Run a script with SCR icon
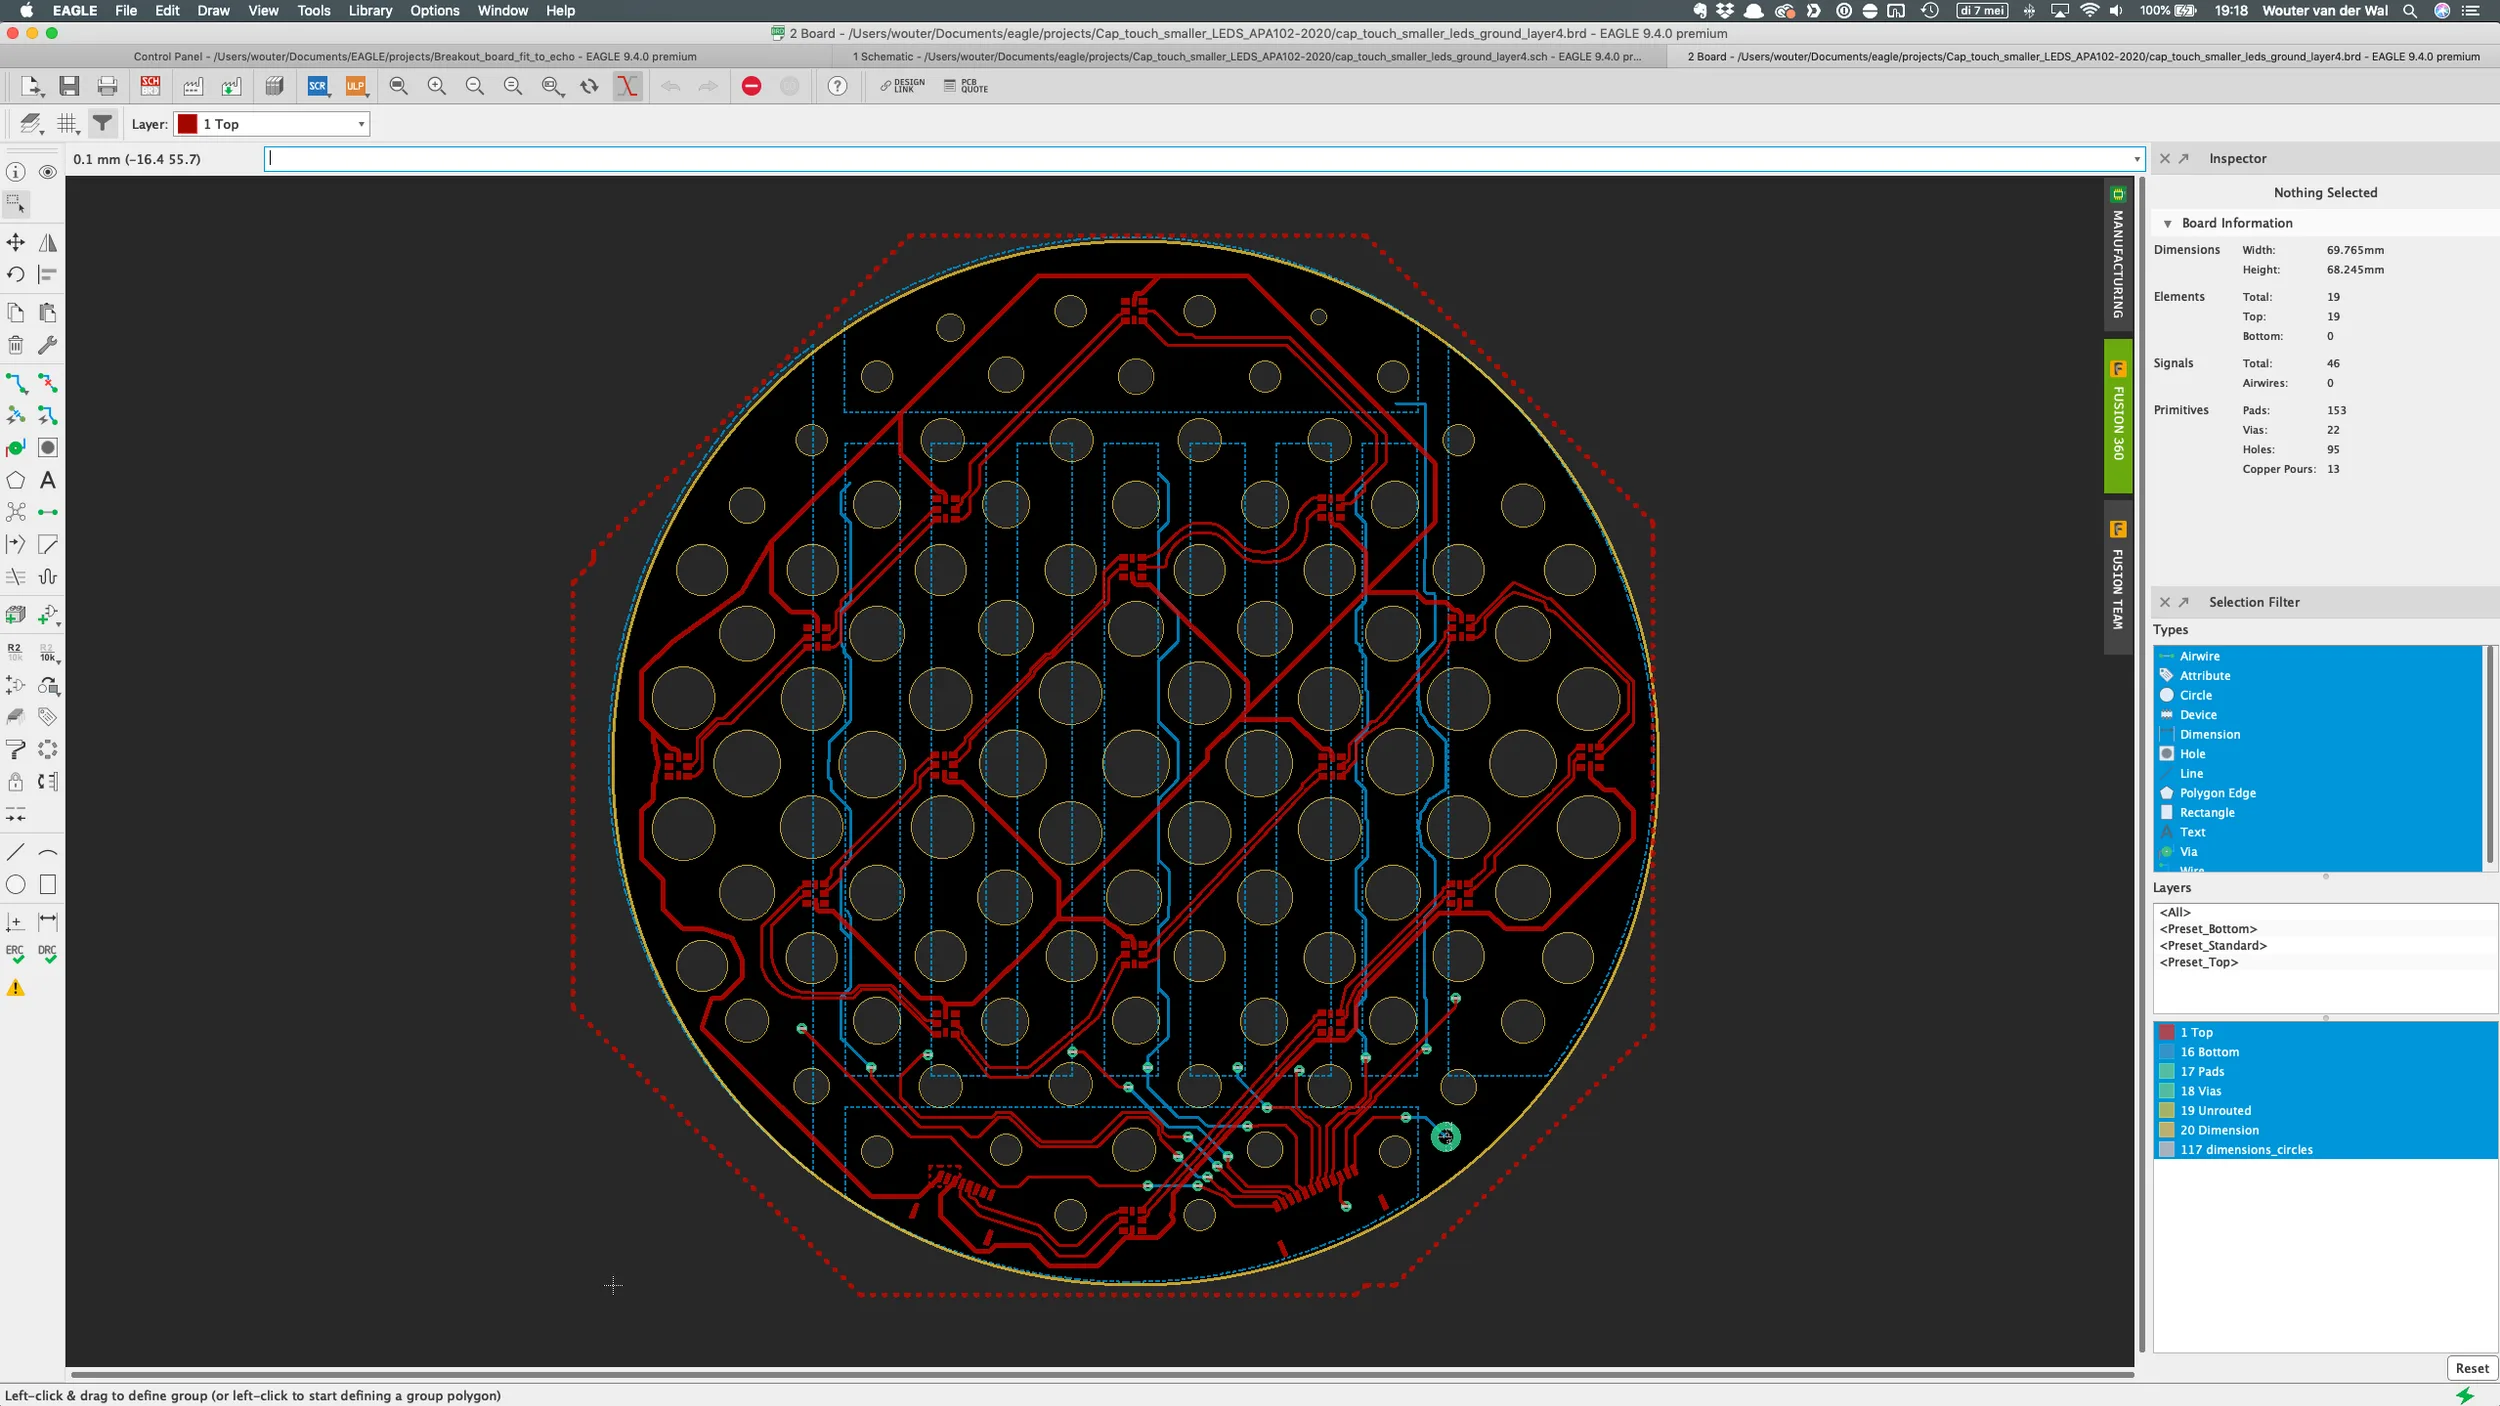Image resolution: width=2500 pixels, height=1406 pixels. (318, 86)
